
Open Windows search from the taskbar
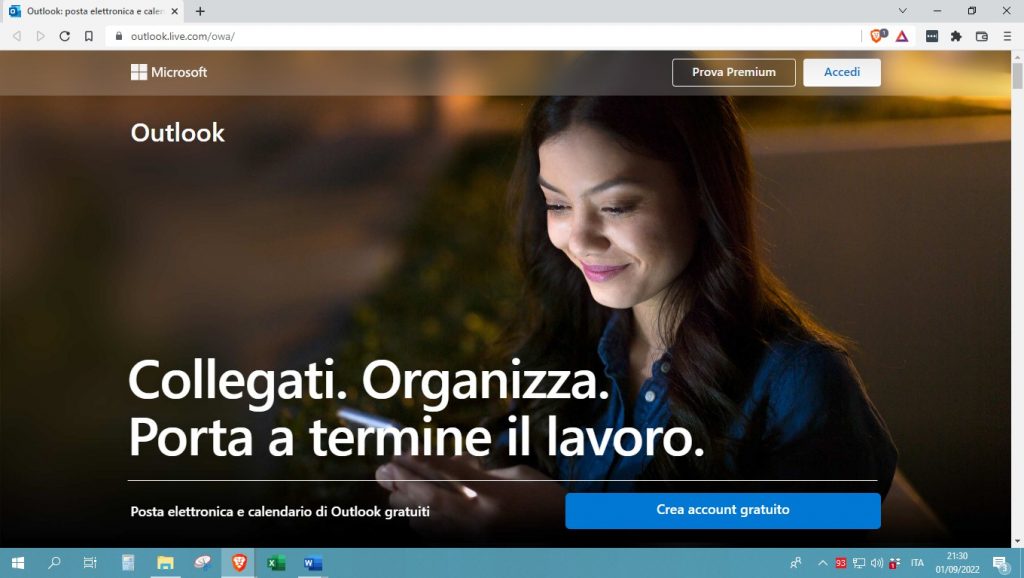click(x=53, y=563)
